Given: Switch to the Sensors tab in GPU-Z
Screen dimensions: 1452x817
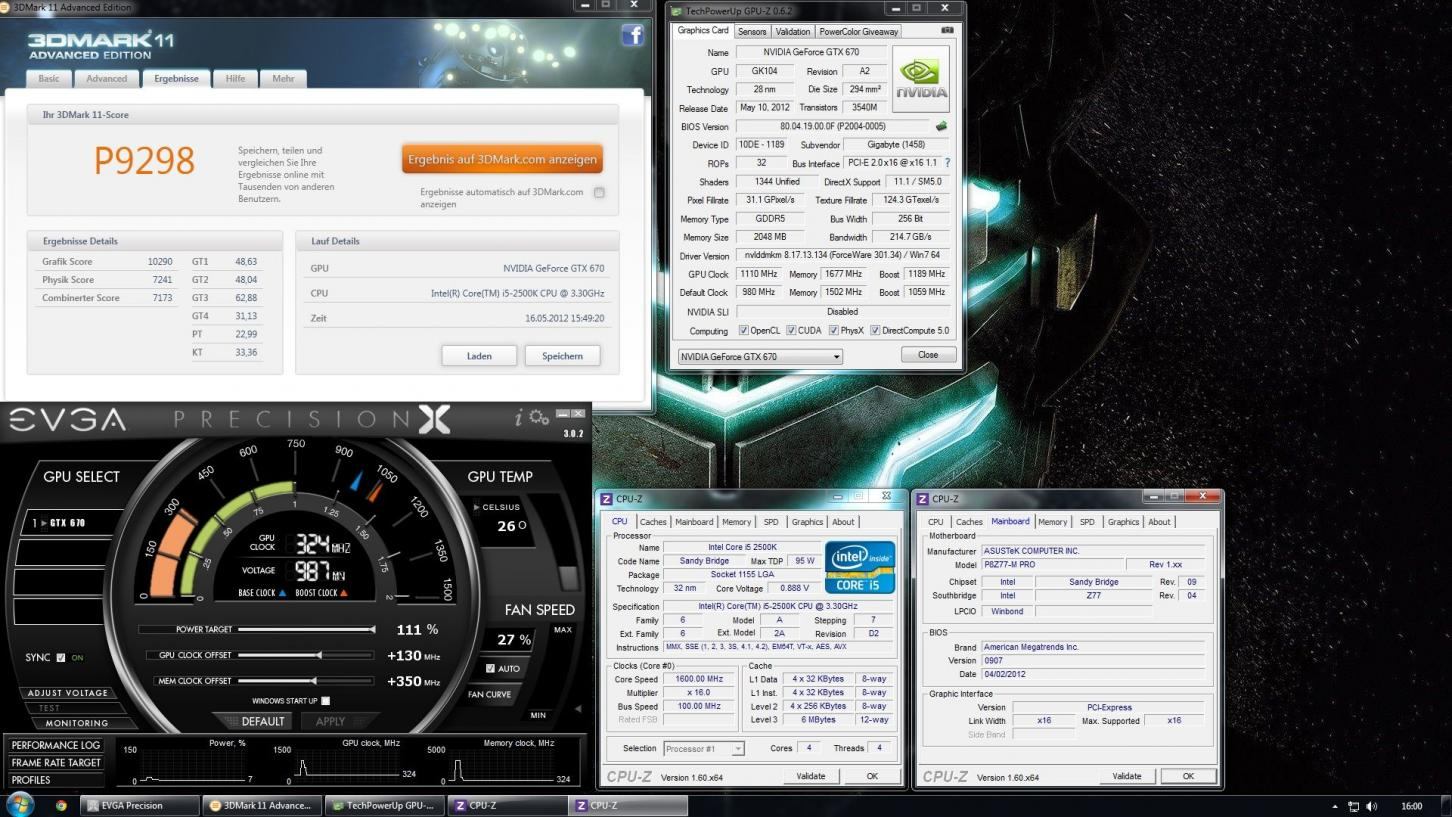Looking at the screenshot, I should click(x=752, y=31).
